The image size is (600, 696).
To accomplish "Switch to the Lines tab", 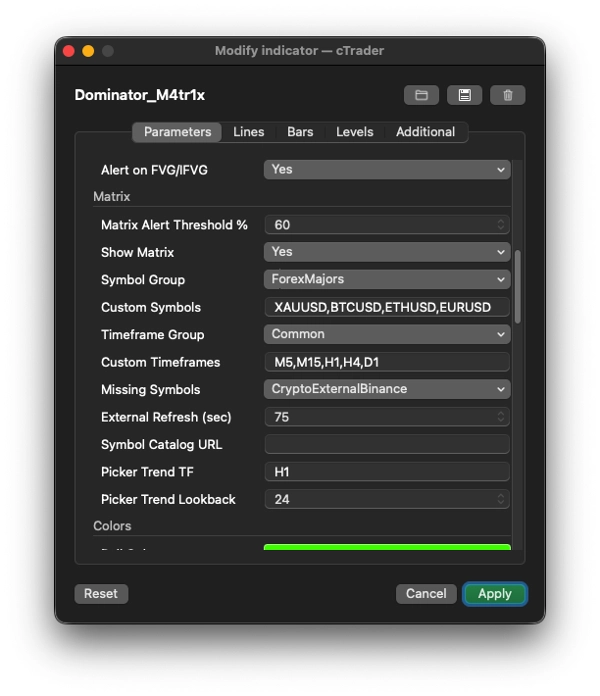I will (249, 132).
